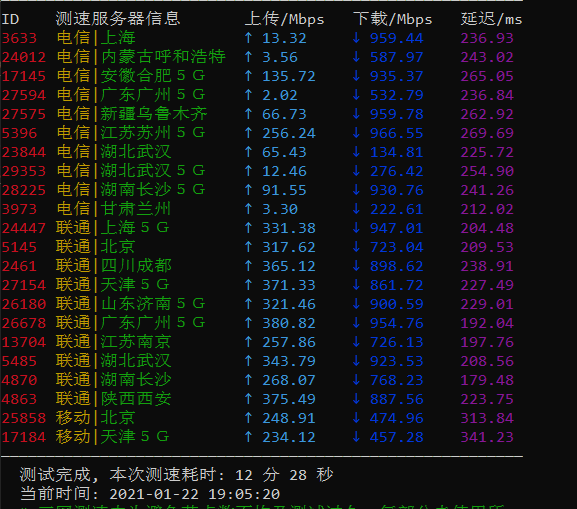Select server ID 27154
Image resolution: width=577 pixels, height=509 pixels.
pos(24,285)
